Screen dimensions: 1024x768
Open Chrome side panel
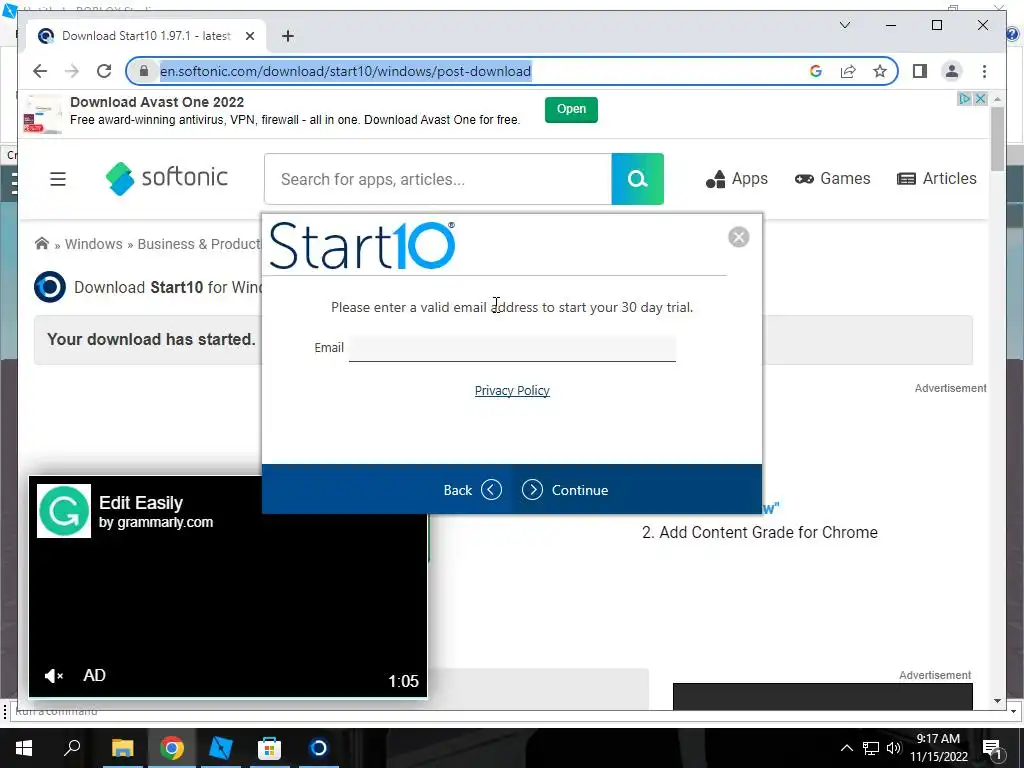(x=920, y=71)
